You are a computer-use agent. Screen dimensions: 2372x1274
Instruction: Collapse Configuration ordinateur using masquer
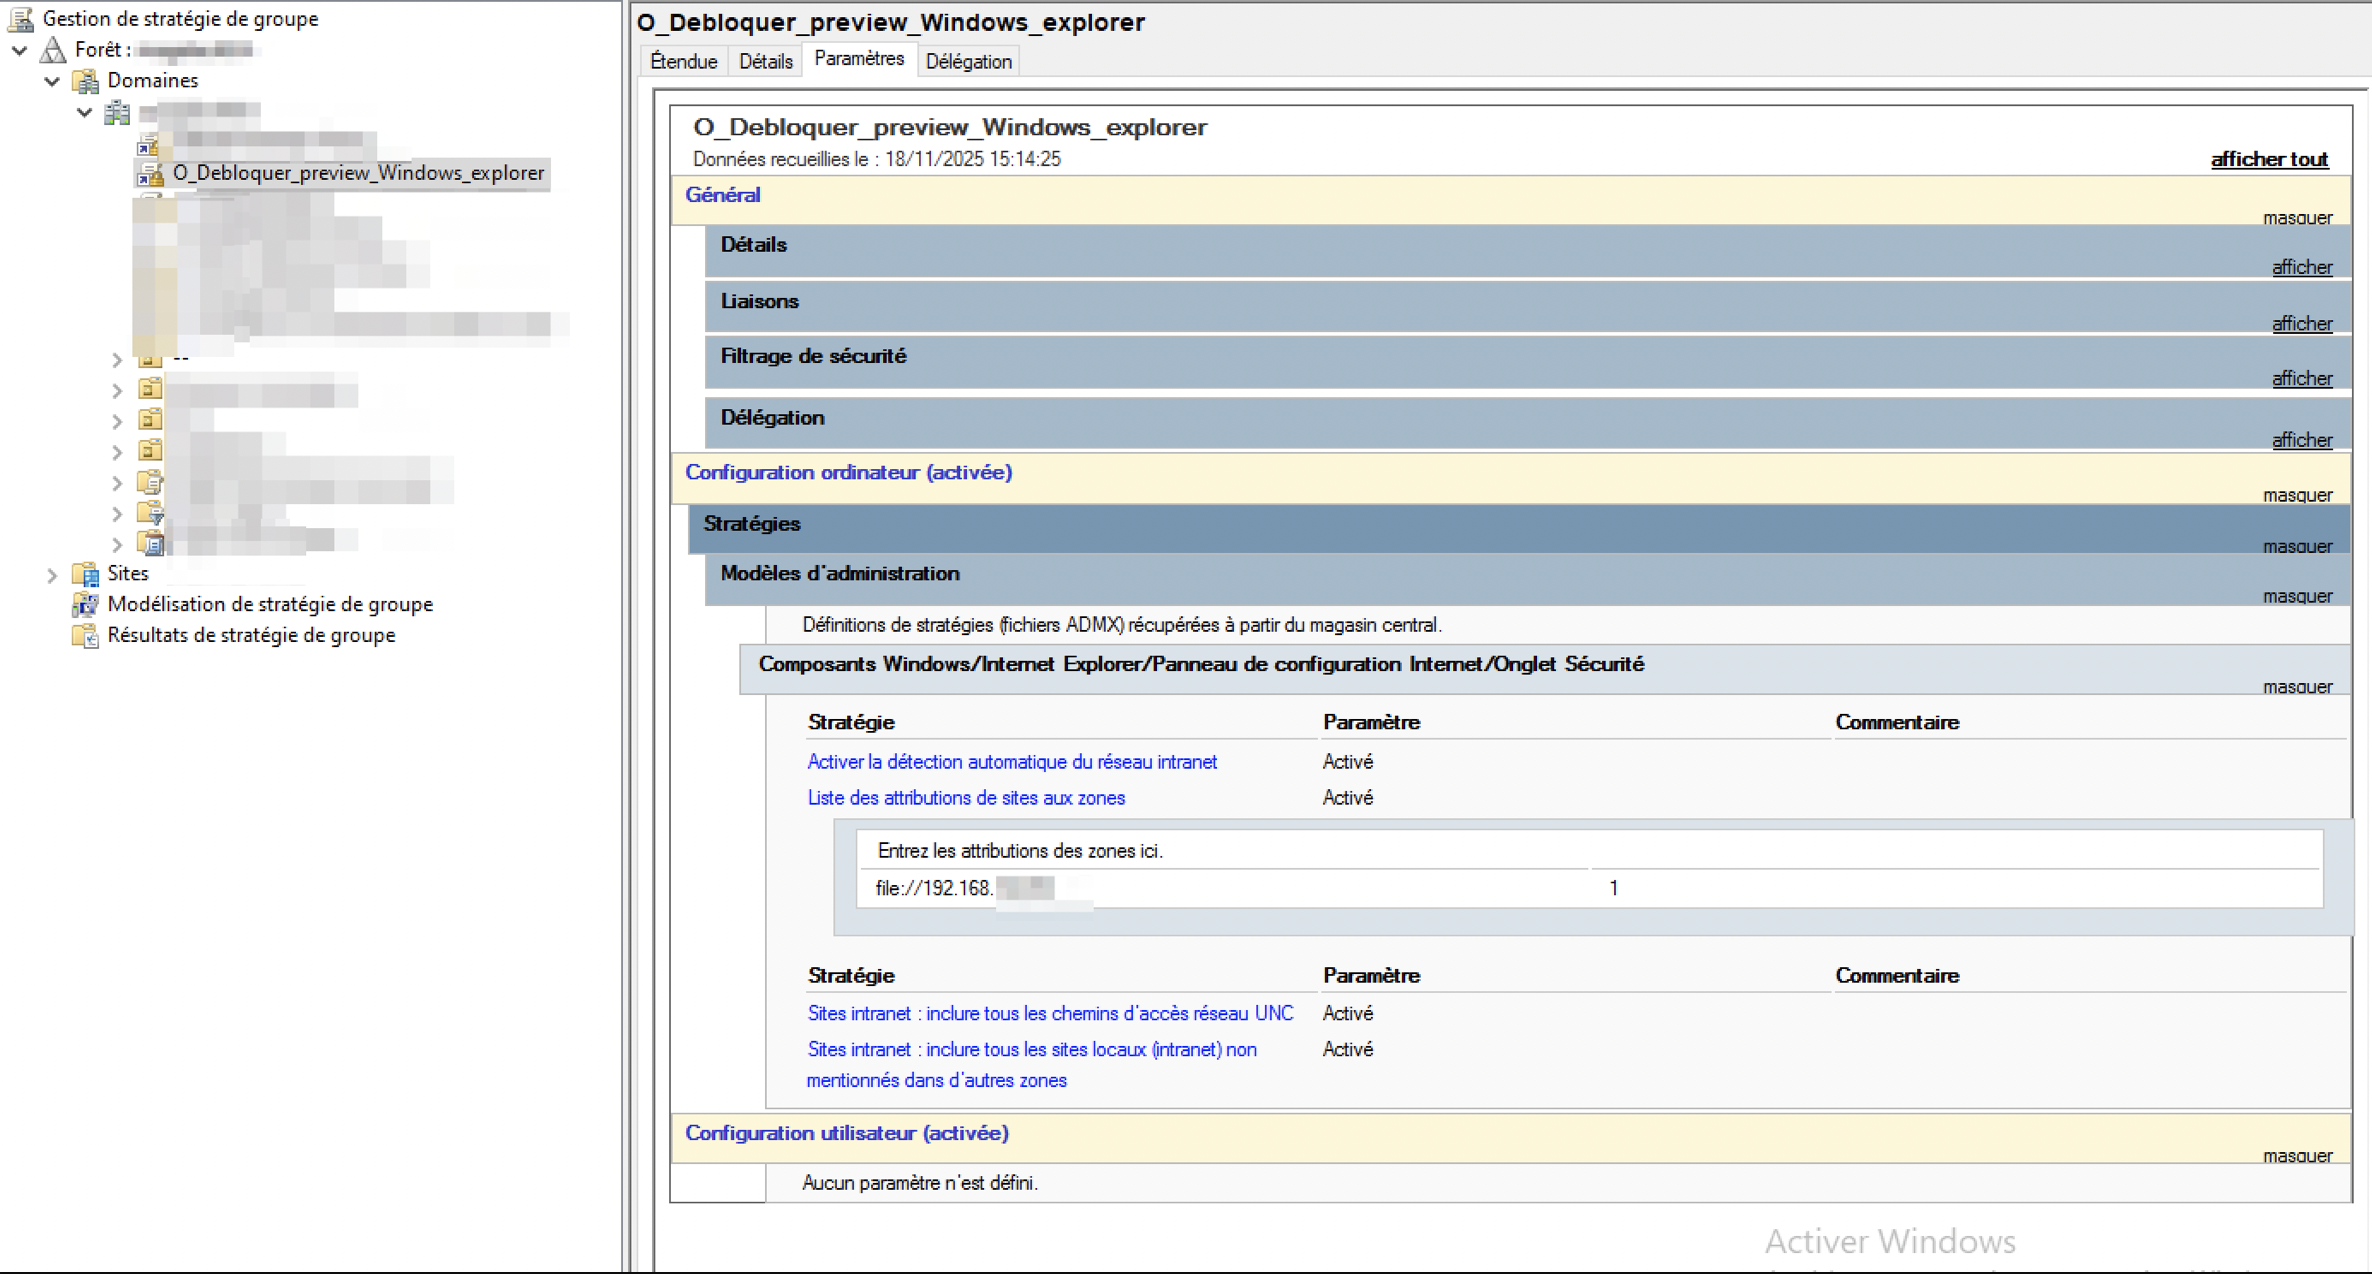pyautogui.click(x=2297, y=494)
